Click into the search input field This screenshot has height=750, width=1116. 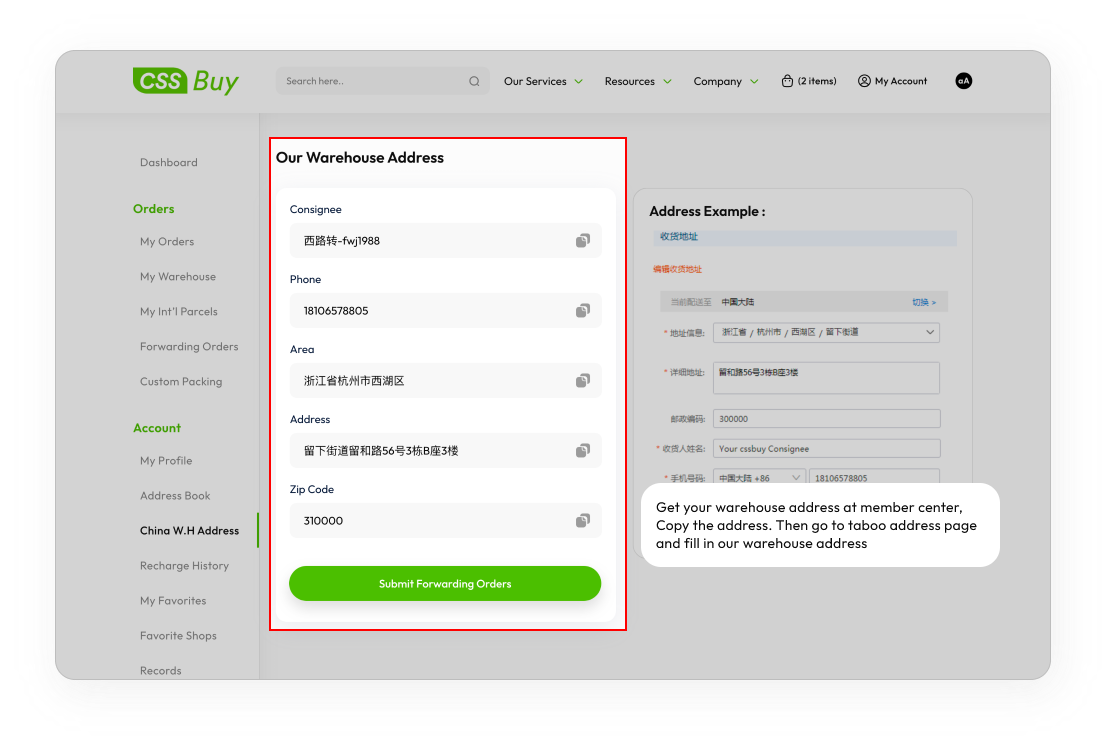click(370, 82)
